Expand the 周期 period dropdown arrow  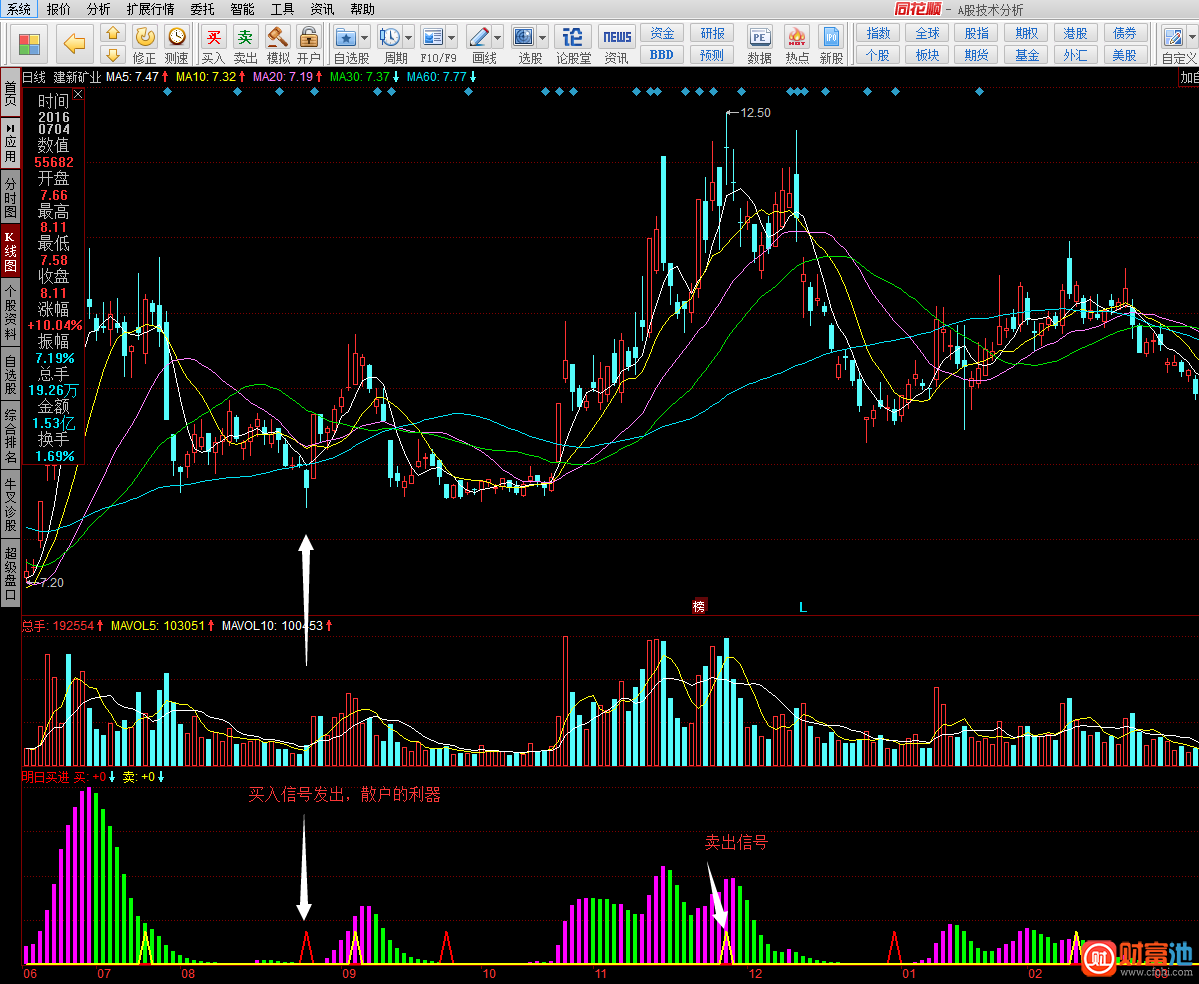408,37
